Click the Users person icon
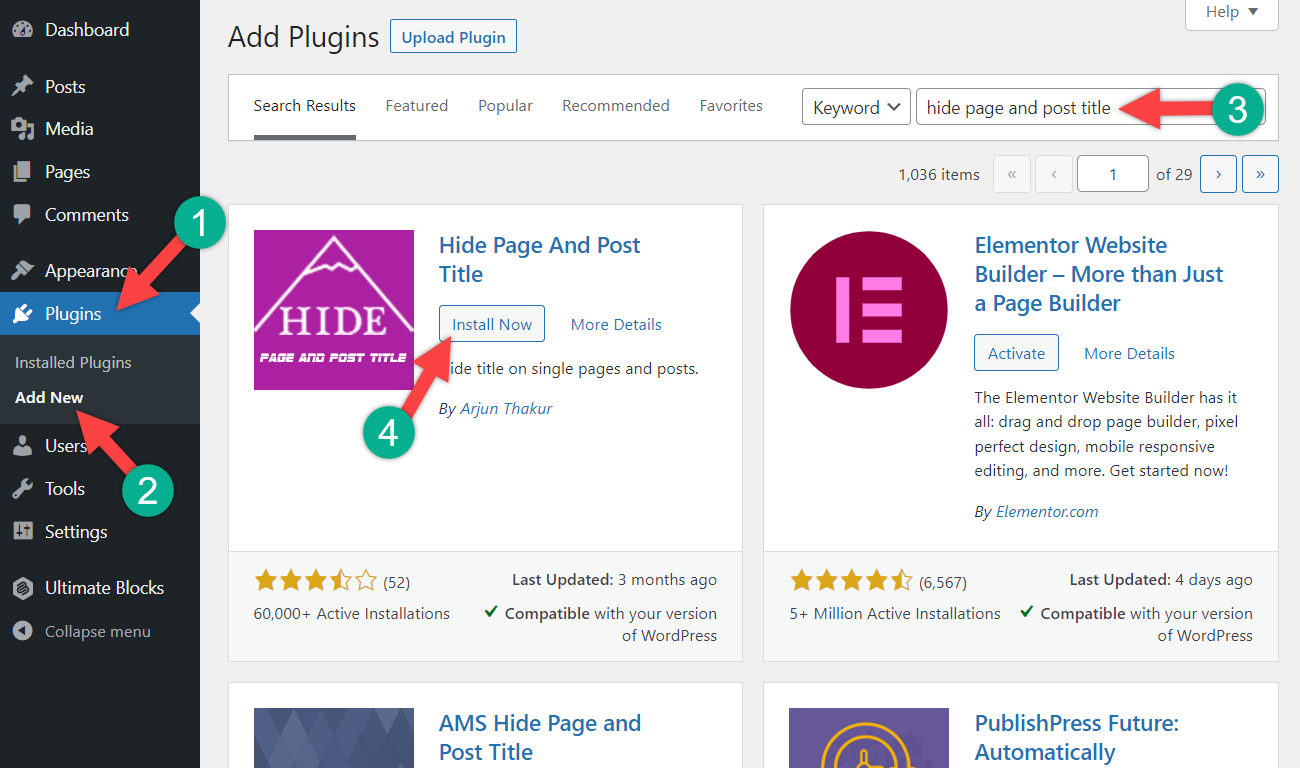Image resolution: width=1300 pixels, height=768 pixels. pyautogui.click(x=22, y=446)
